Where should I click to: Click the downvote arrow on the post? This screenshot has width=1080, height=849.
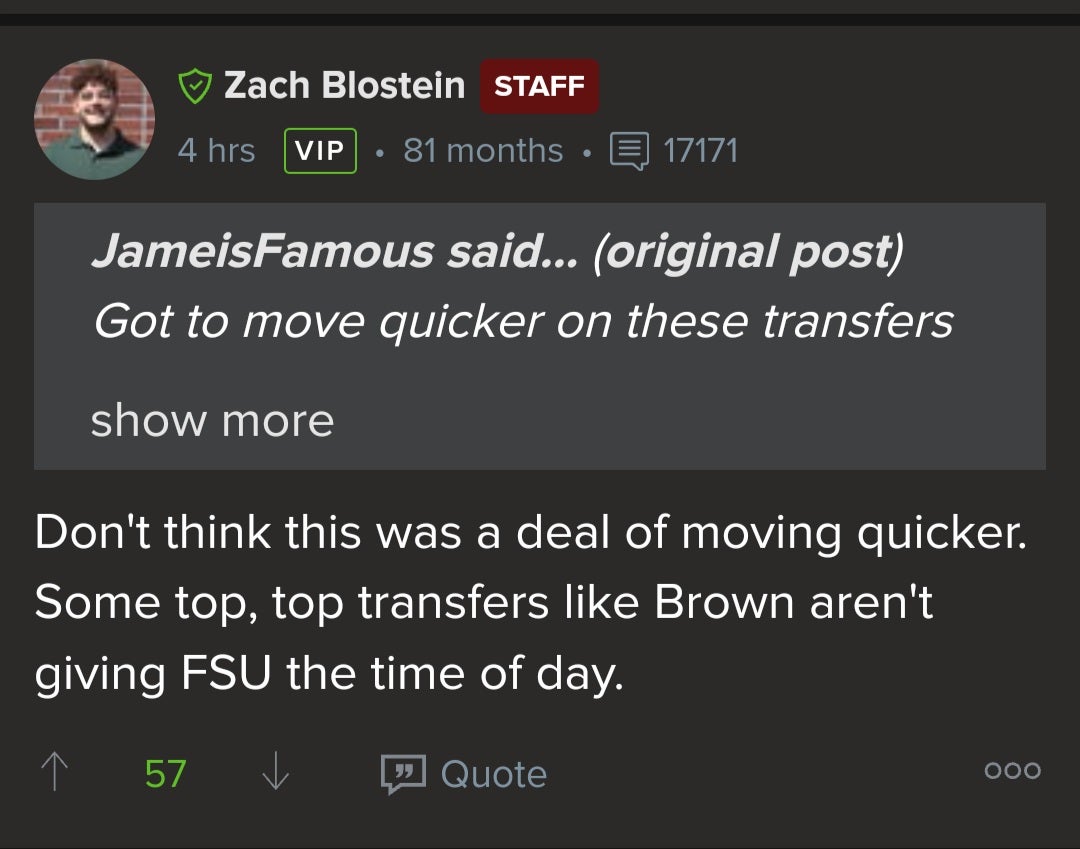coord(275,773)
